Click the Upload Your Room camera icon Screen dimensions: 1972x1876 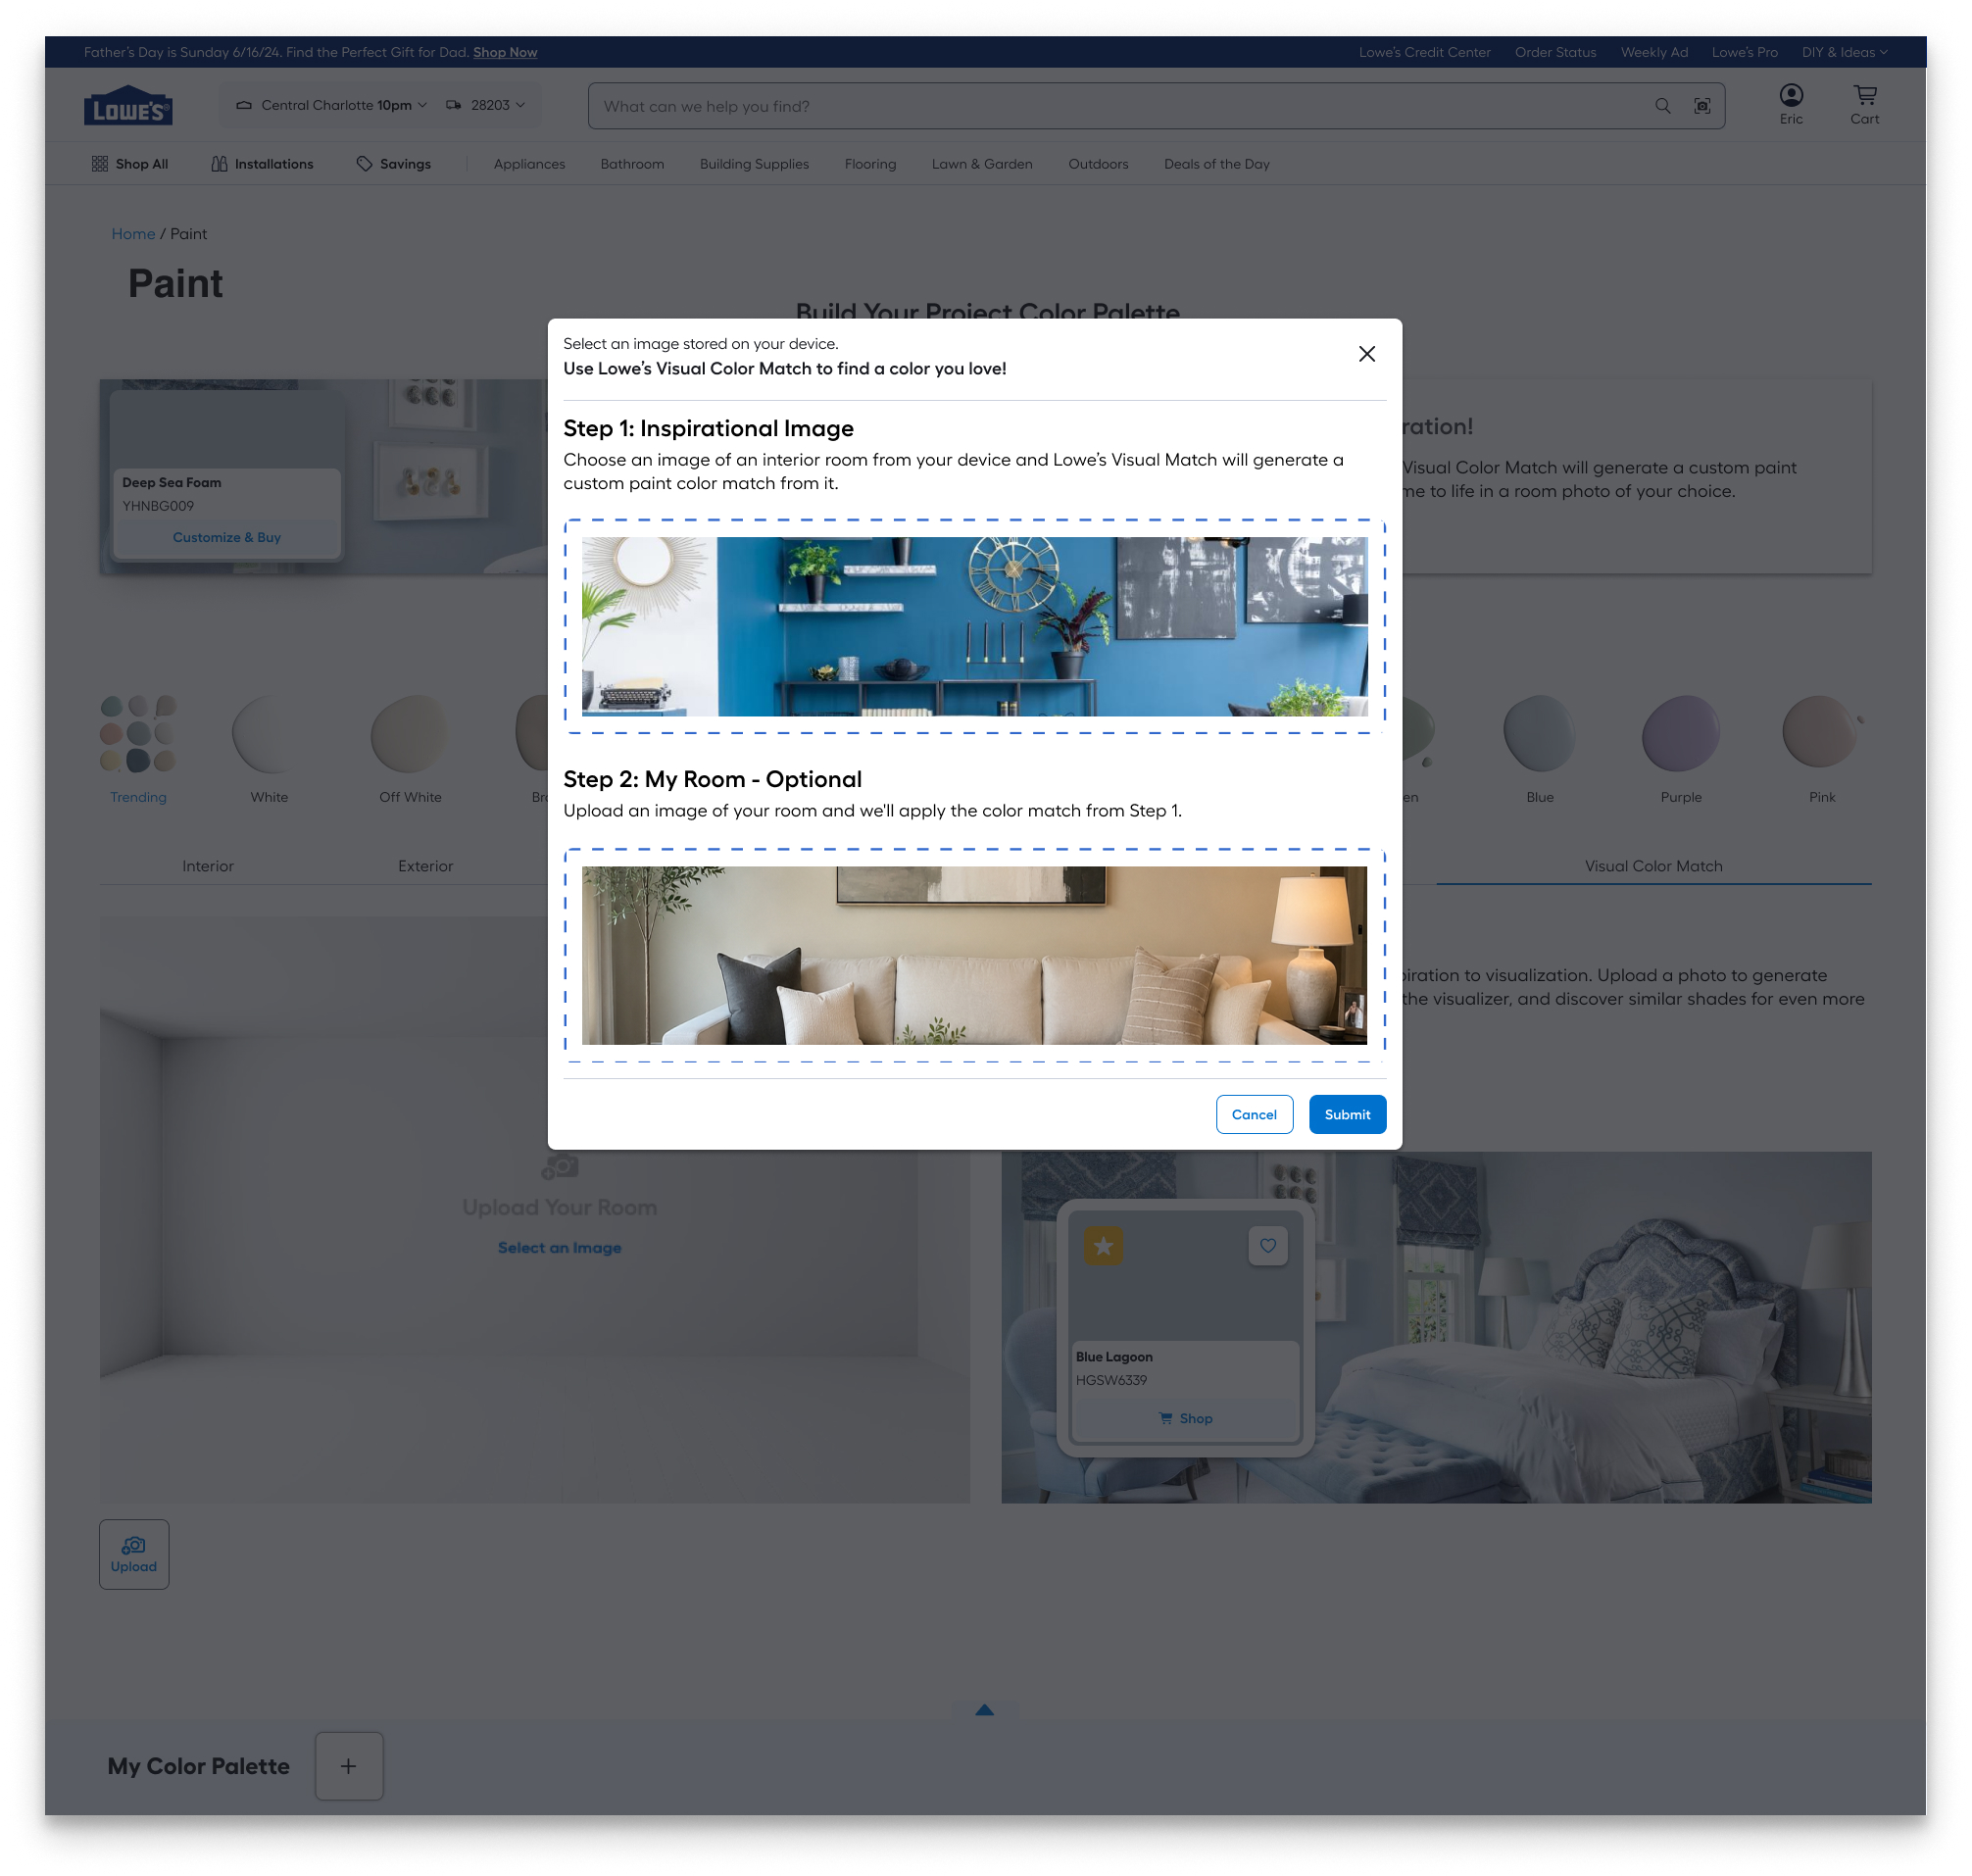[560, 1166]
